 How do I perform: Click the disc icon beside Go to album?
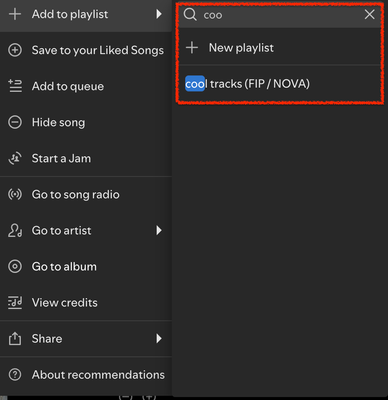point(15,266)
